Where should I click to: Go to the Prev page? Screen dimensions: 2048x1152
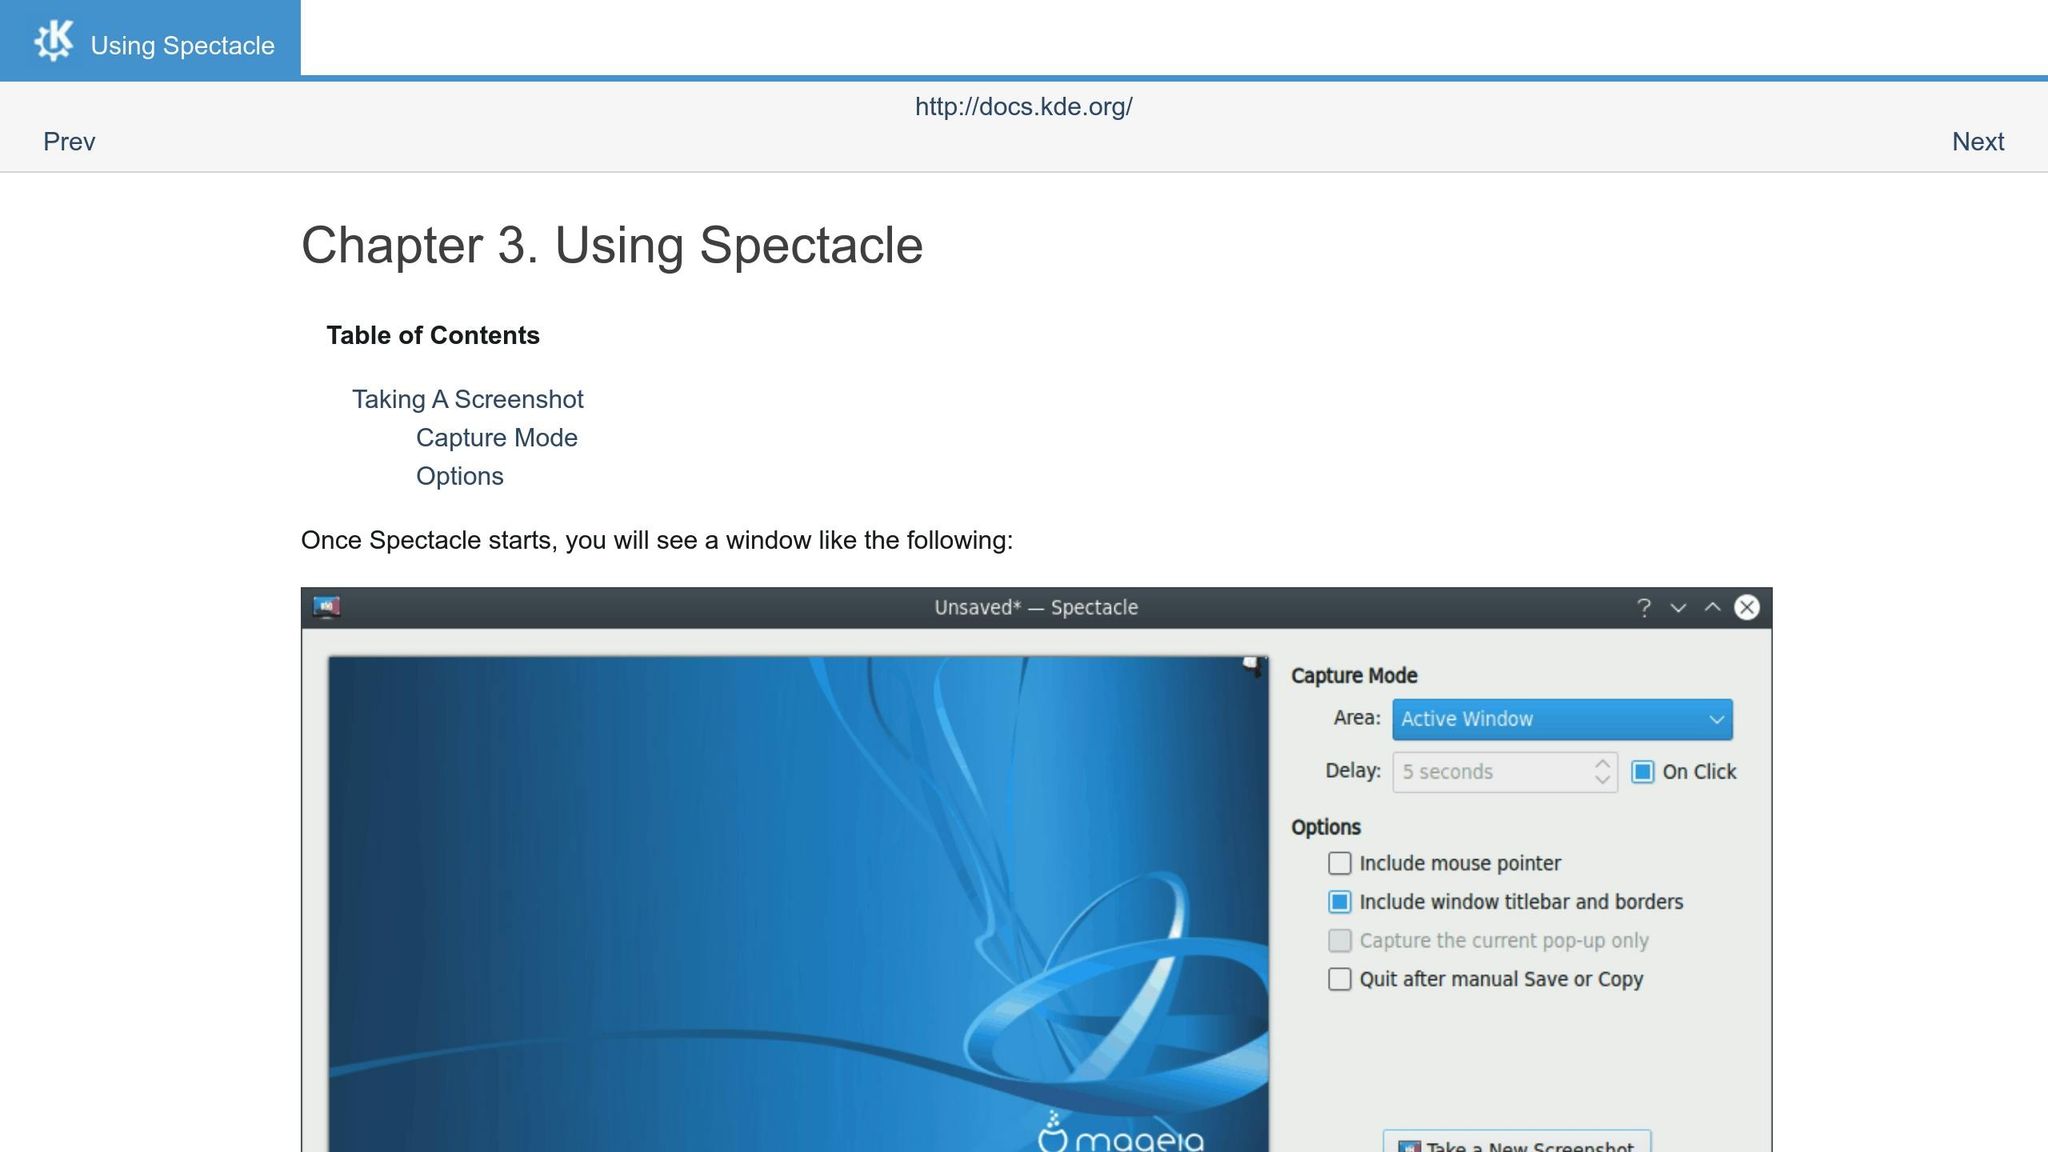(x=69, y=142)
